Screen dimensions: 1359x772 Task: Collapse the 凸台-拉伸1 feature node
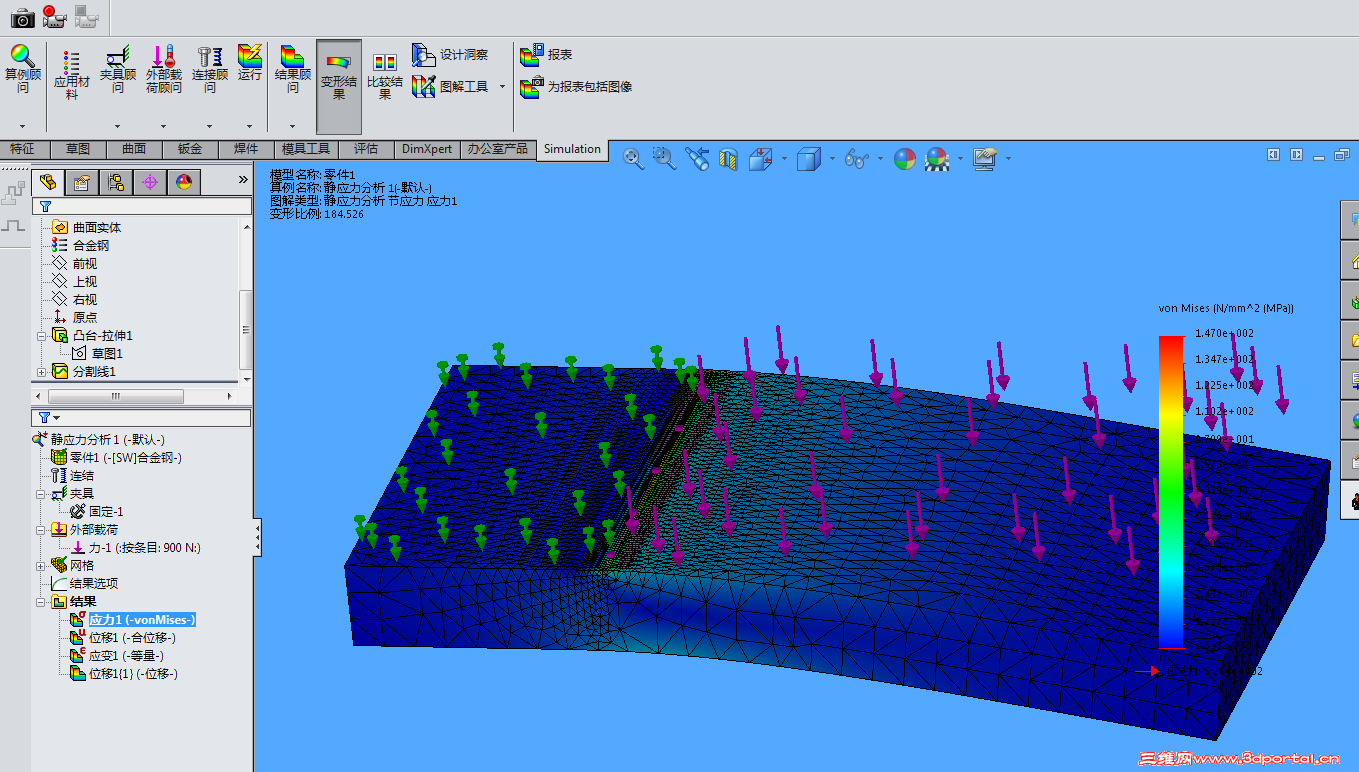pos(42,336)
